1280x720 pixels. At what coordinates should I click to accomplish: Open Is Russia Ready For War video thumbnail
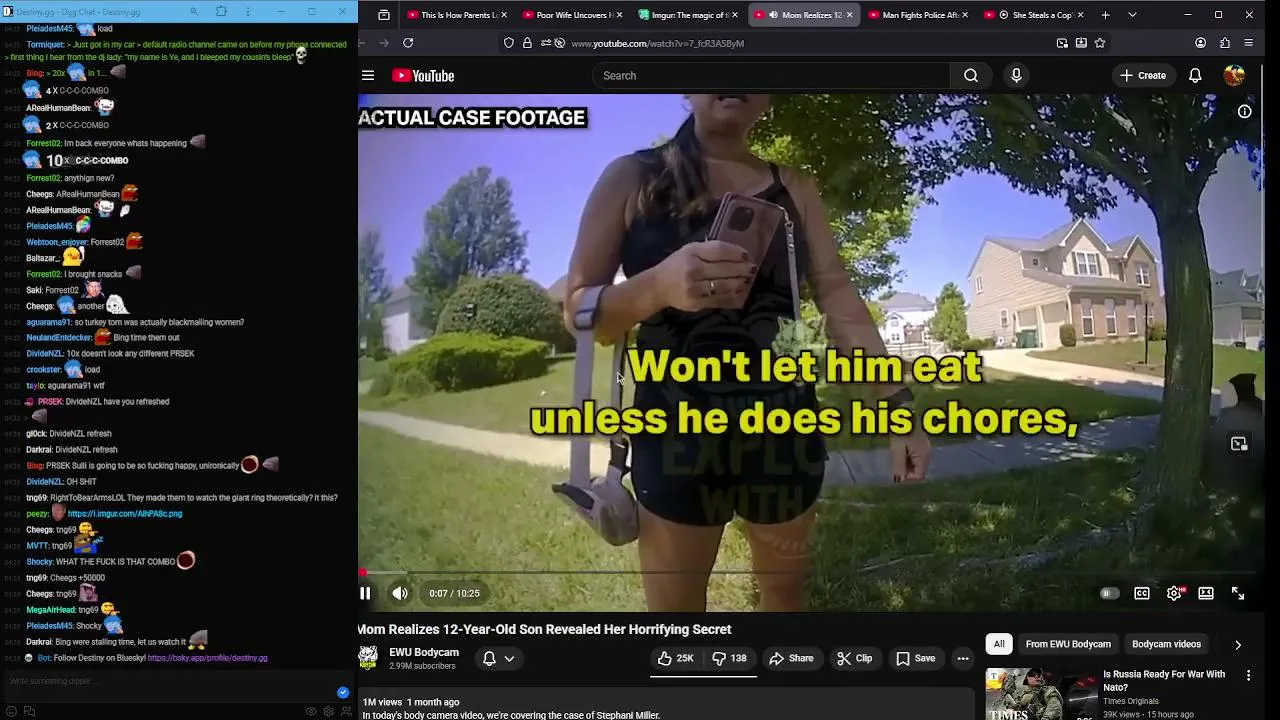pos(1040,694)
